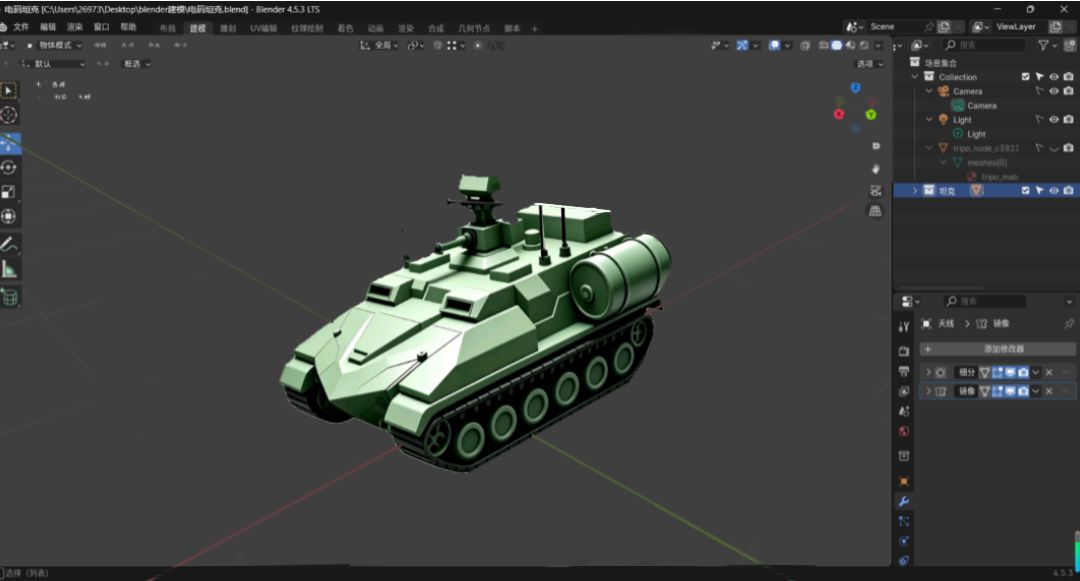Switch to the 几何节点 workspace tab
The height and width of the screenshot is (581, 1080).
pyautogui.click(x=474, y=28)
